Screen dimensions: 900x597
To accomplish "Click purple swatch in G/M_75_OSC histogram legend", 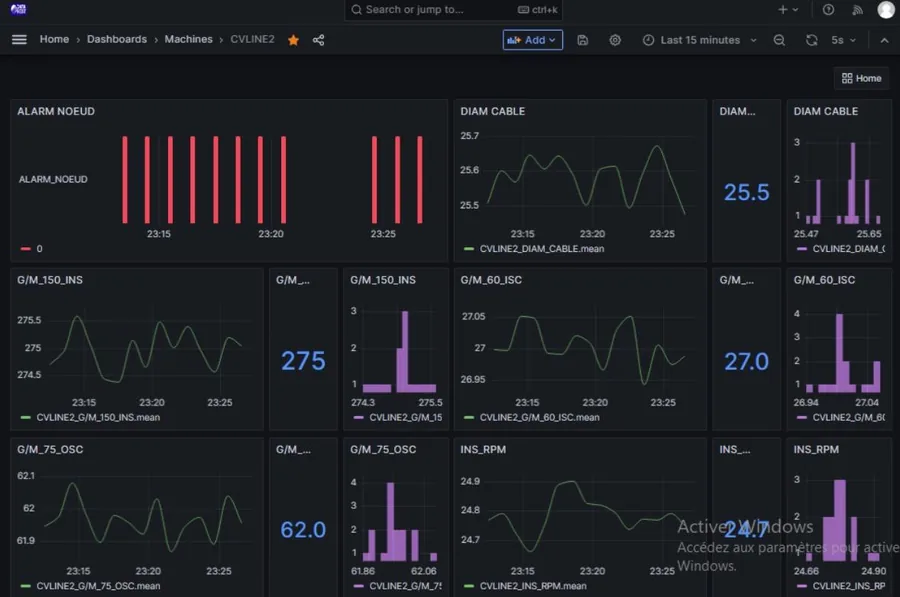I will click(359, 586).
